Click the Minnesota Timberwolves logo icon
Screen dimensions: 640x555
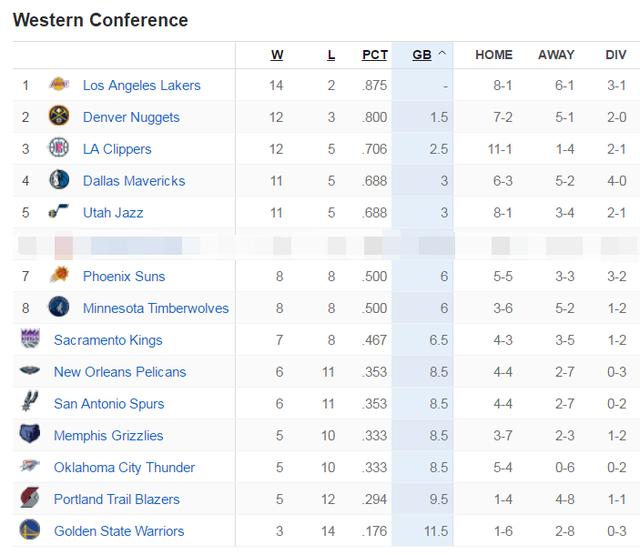point(59,307)
